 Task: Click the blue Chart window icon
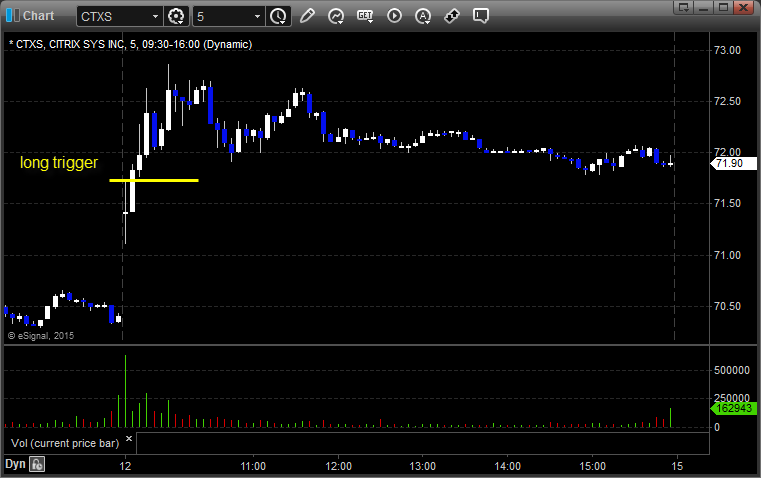click(13, 16)
